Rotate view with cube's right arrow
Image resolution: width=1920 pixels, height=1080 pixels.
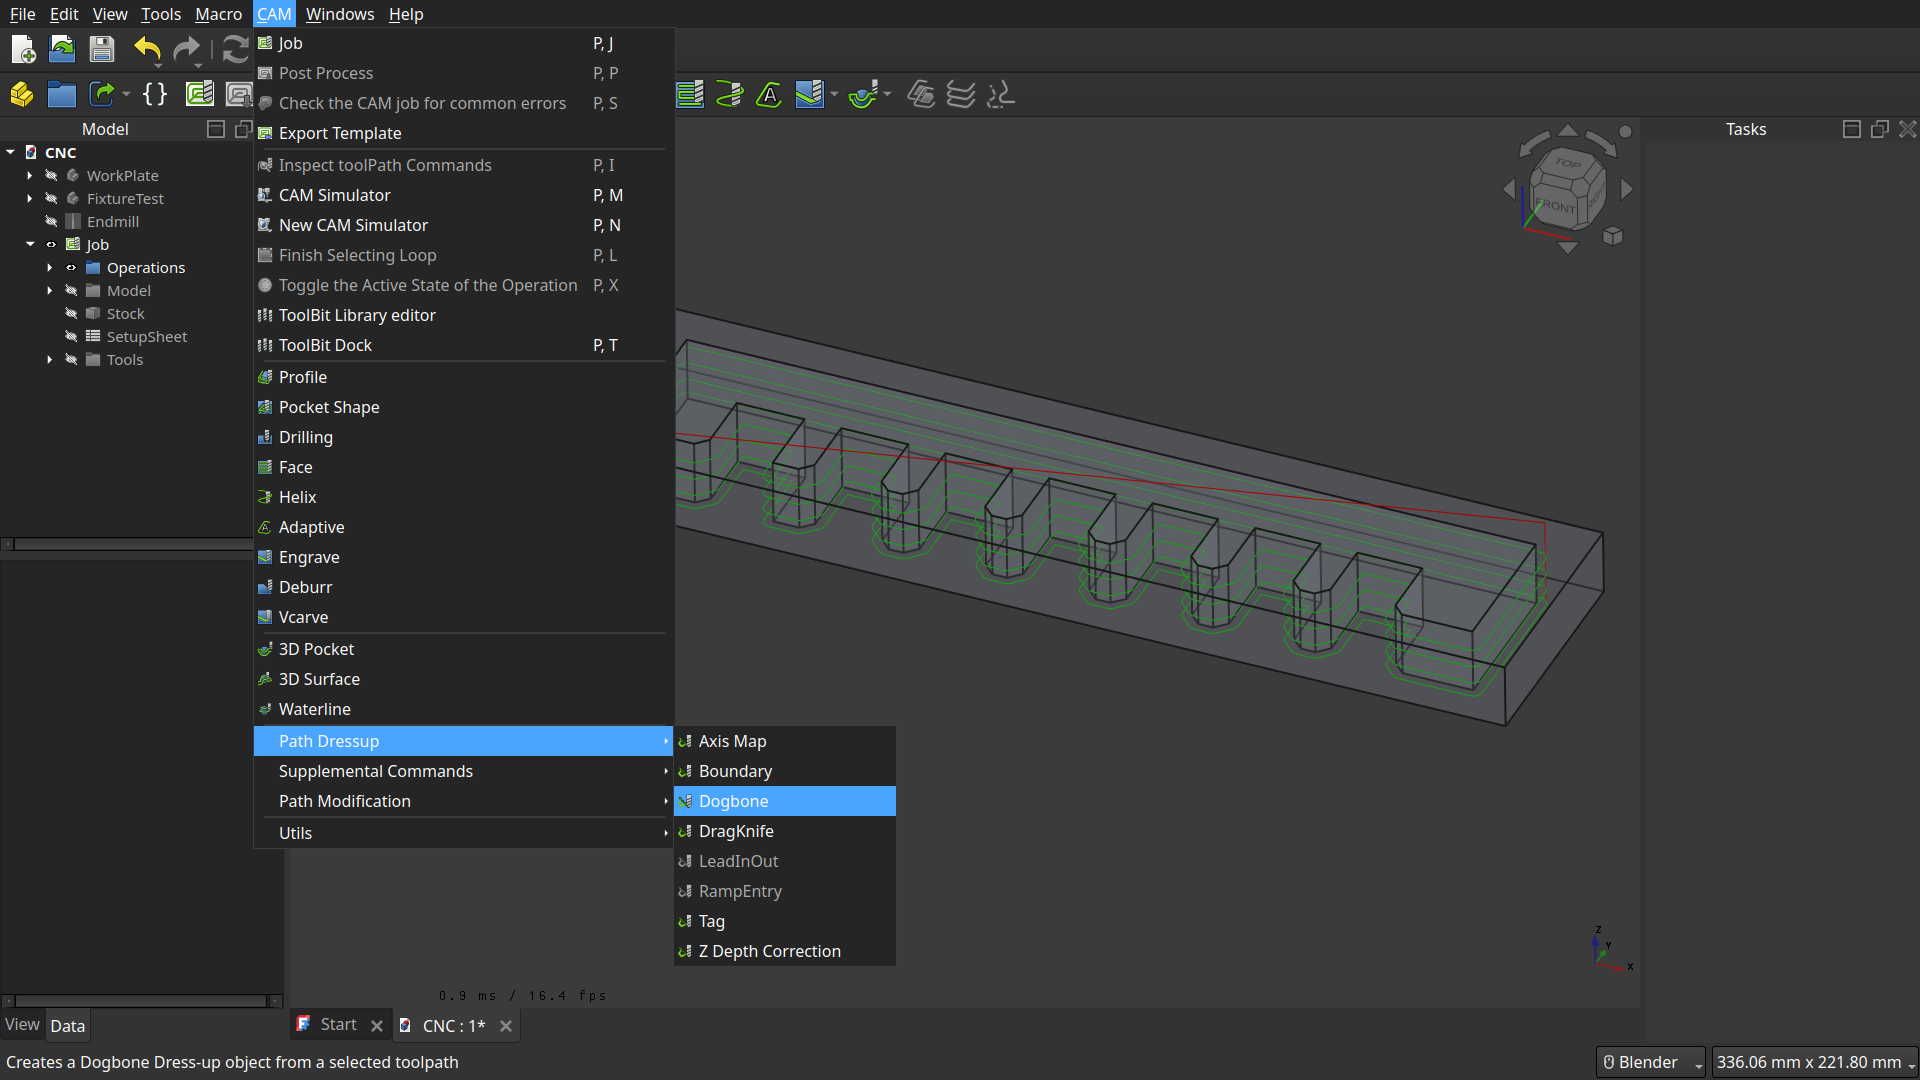(x=1627, y=189)
